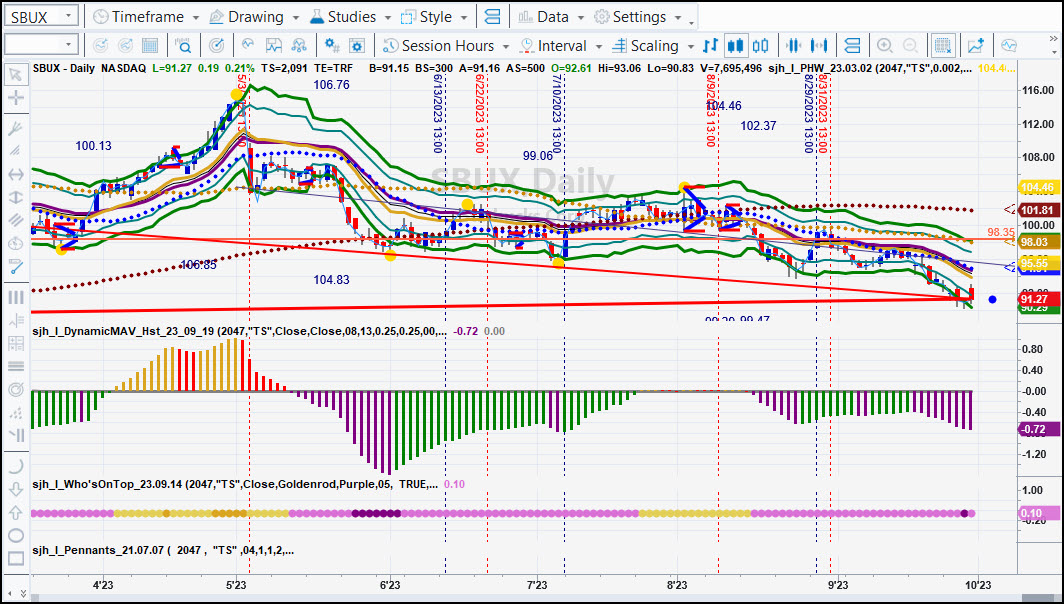Screen dimensions: 1064x604
Task: Switch chart to solid candlestick style
Action: pos(735,45)
